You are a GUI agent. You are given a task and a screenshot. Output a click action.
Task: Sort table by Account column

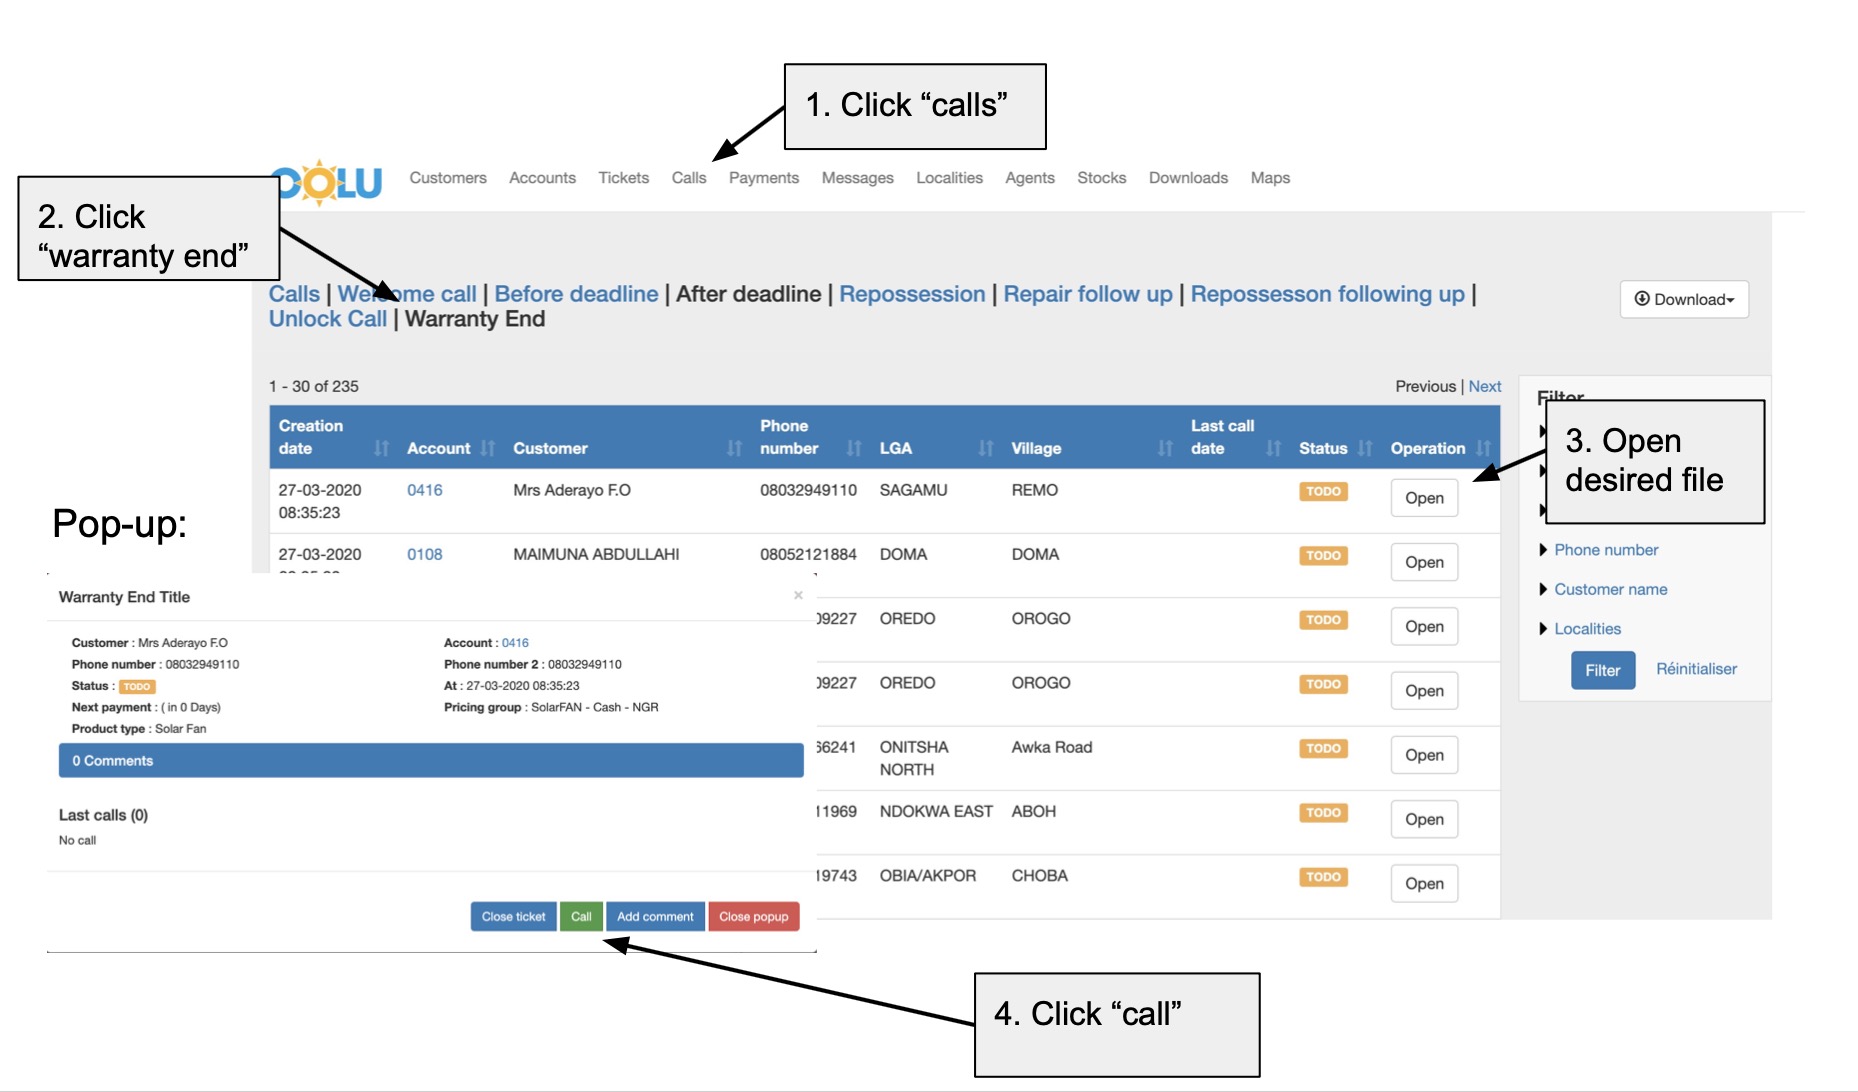[x=488, y=448]
